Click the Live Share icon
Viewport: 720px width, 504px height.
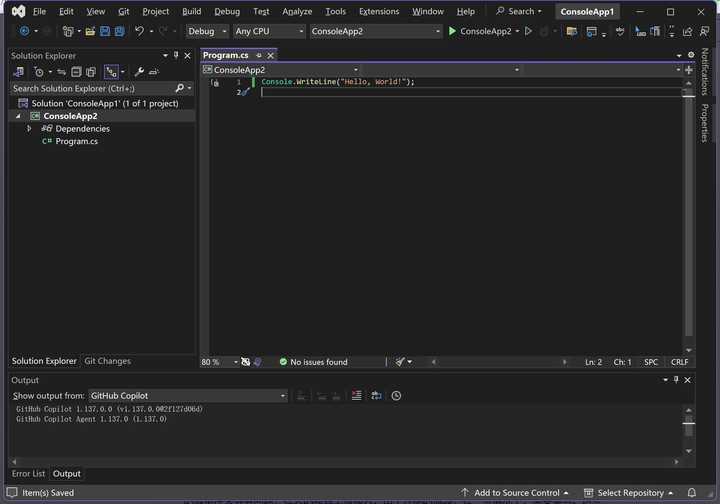pyautogui.click(x=687, y=31)
